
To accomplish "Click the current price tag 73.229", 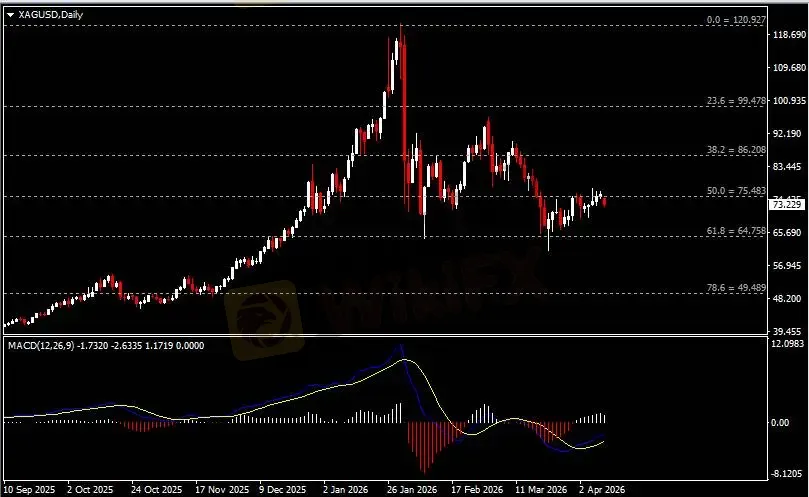I will coord(787,205).
